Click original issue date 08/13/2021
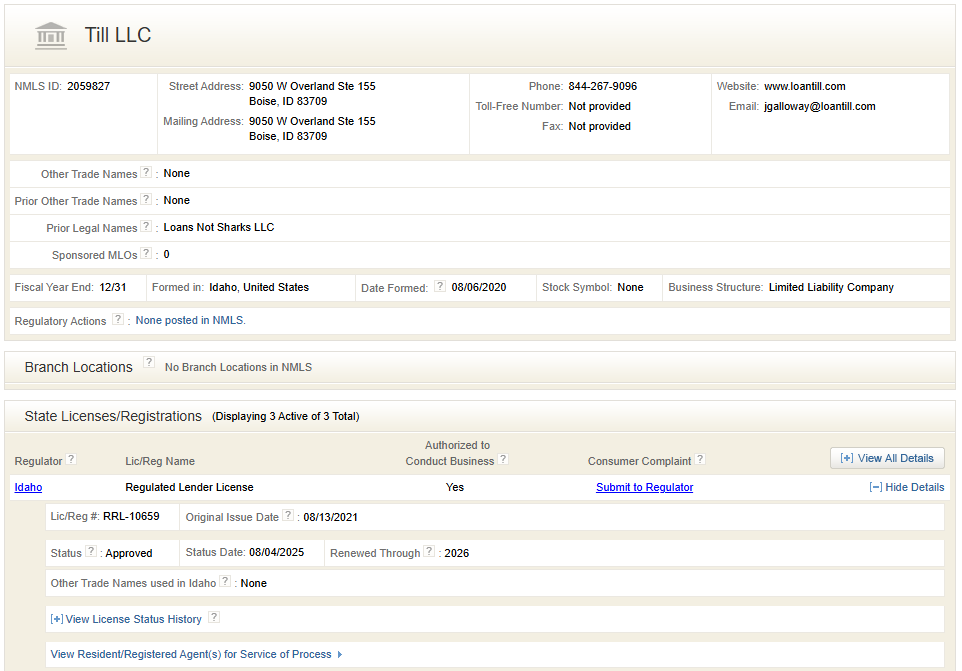962x671 pixels. click(x=330, y=518)
